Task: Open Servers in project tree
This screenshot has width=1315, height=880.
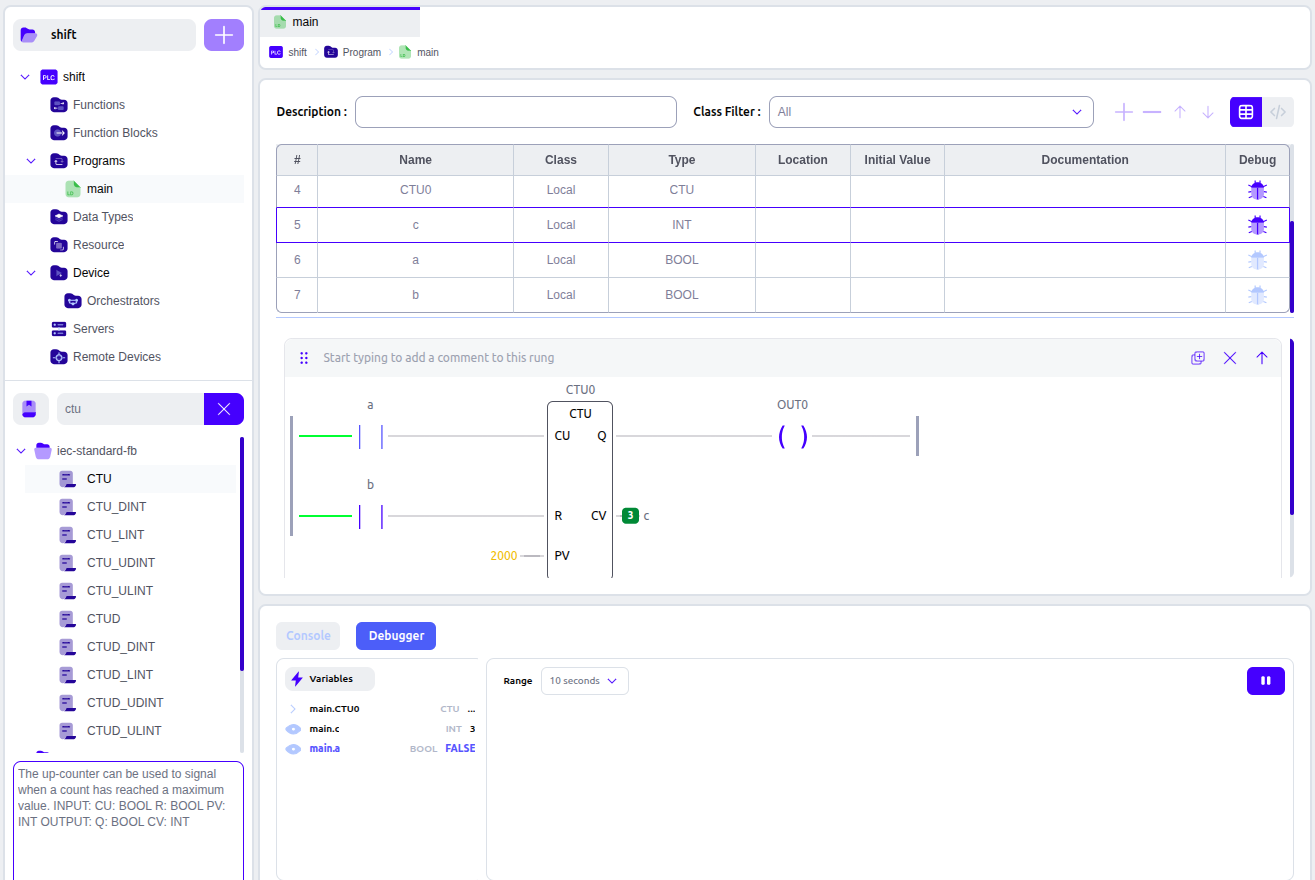Action: pyautogui.click(x=94, y=329)
